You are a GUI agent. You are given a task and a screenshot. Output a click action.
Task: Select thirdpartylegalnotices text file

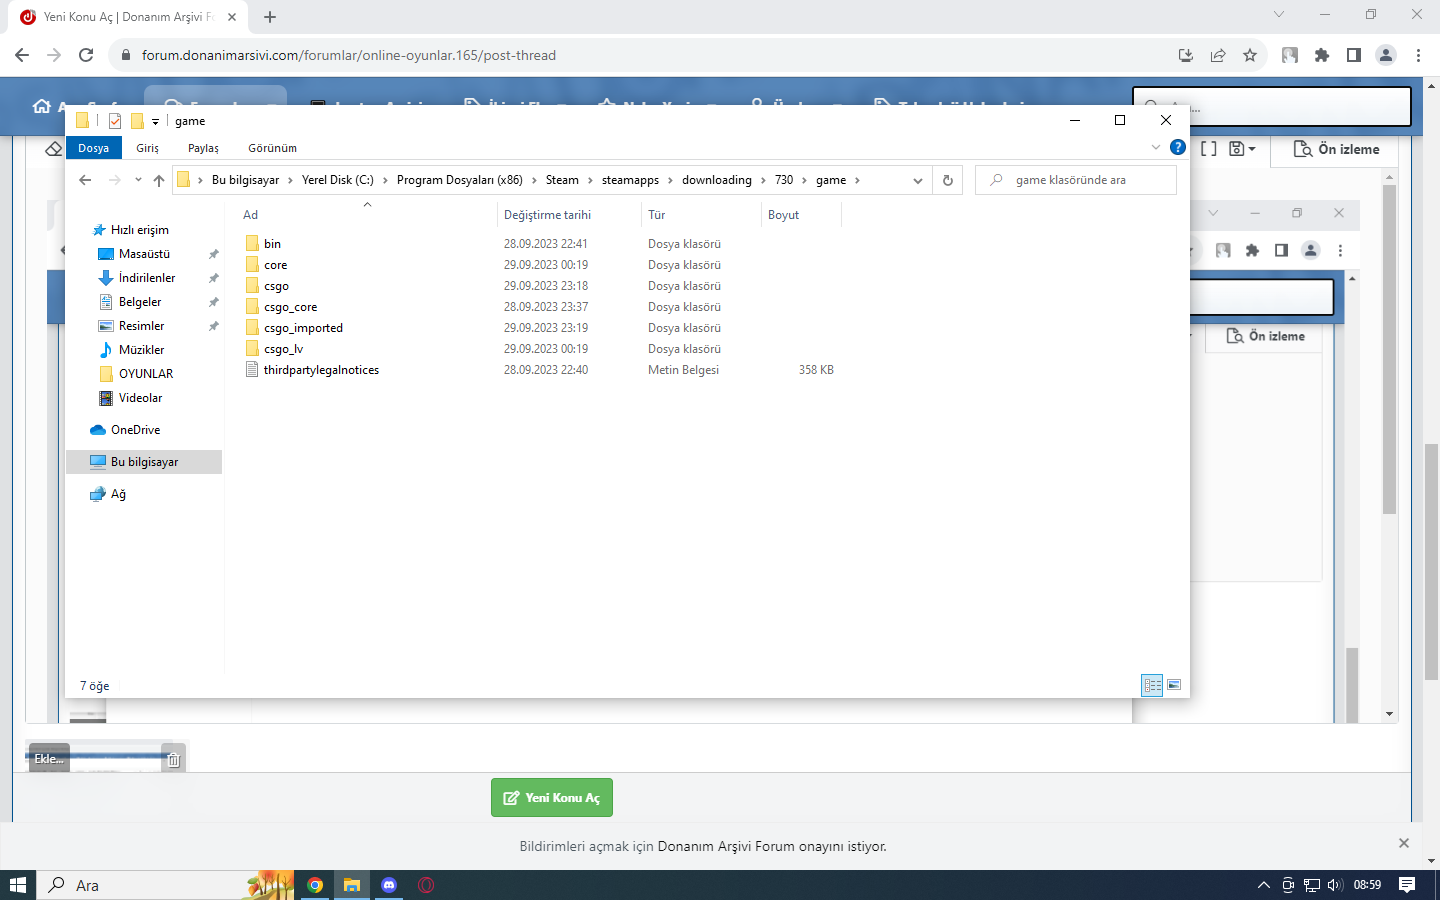click(x=321, y=370)
